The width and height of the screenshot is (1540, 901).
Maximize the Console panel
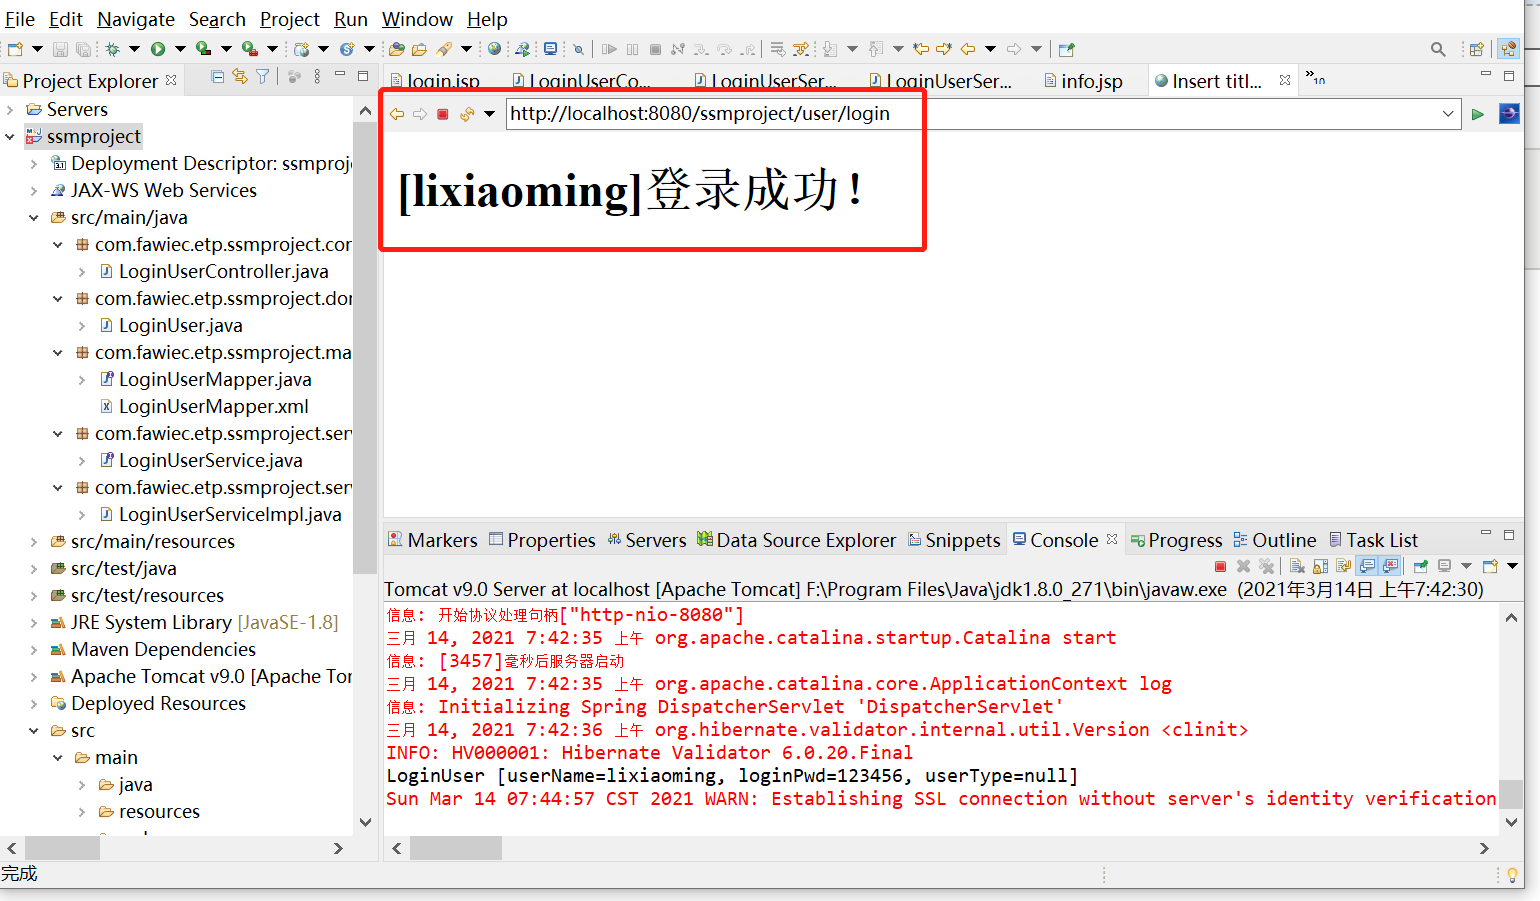1509,535
